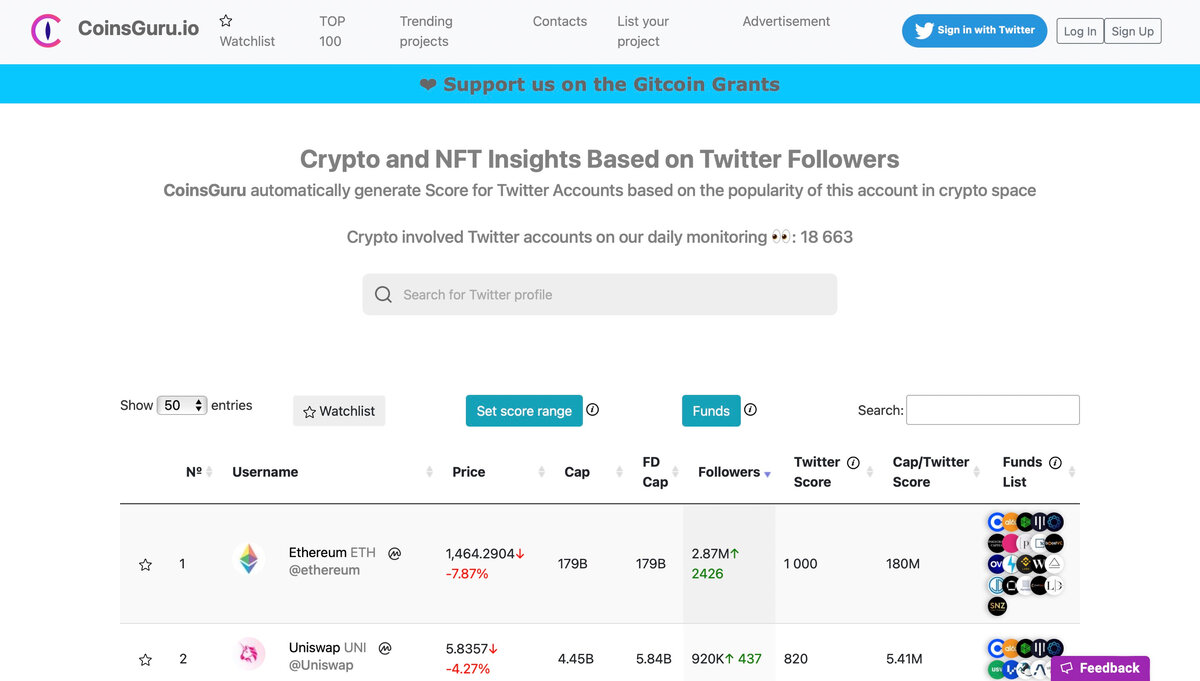1200x681 pixels.
Task: Open chart icon next to Ethereum ETH
Action: [395, 553]
